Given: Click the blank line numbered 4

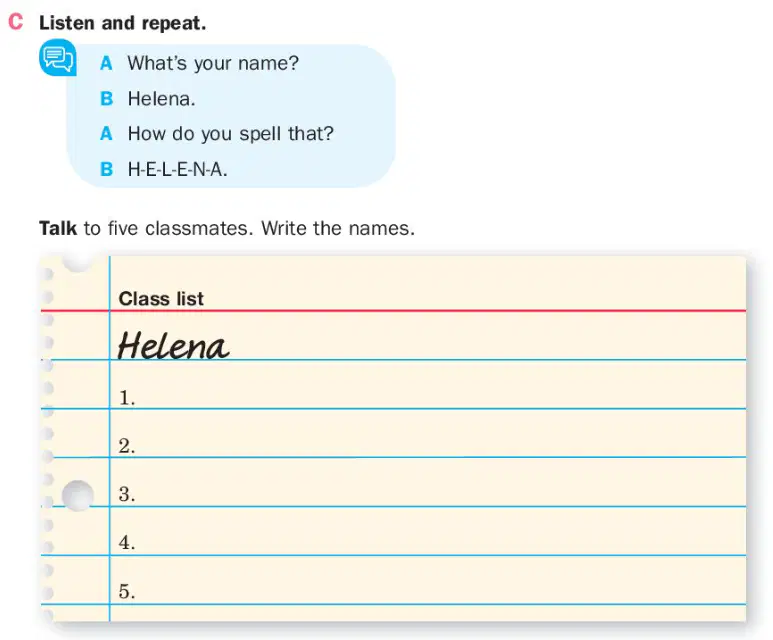Looking at the screenshot, I should pos(427,531).
